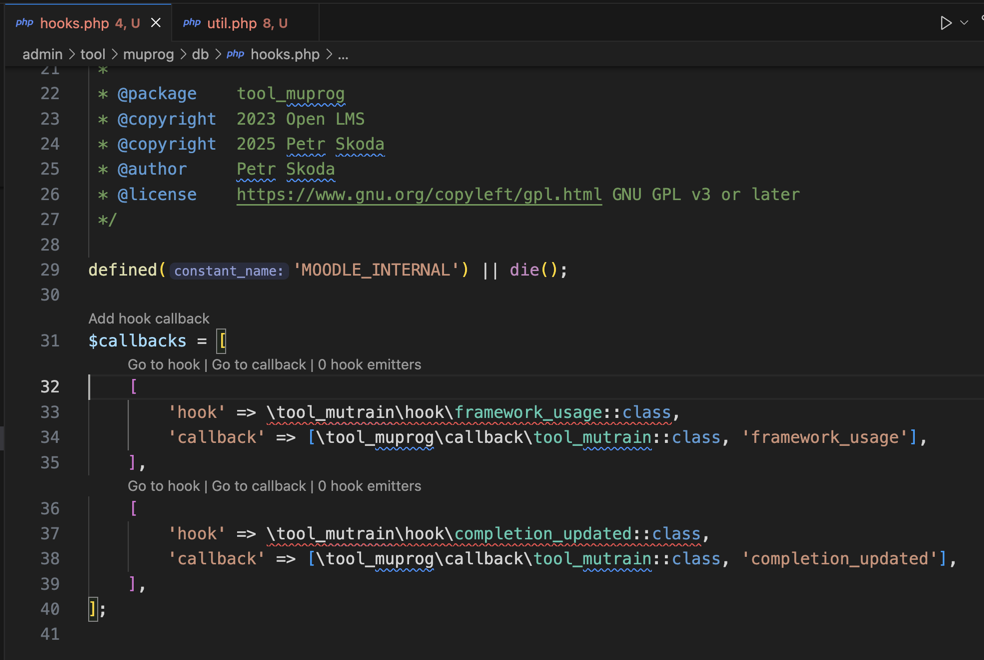Click the PHP icon in the breadcrumb
Viewport: 984px width, 660px height.
(x=235, y=55)
